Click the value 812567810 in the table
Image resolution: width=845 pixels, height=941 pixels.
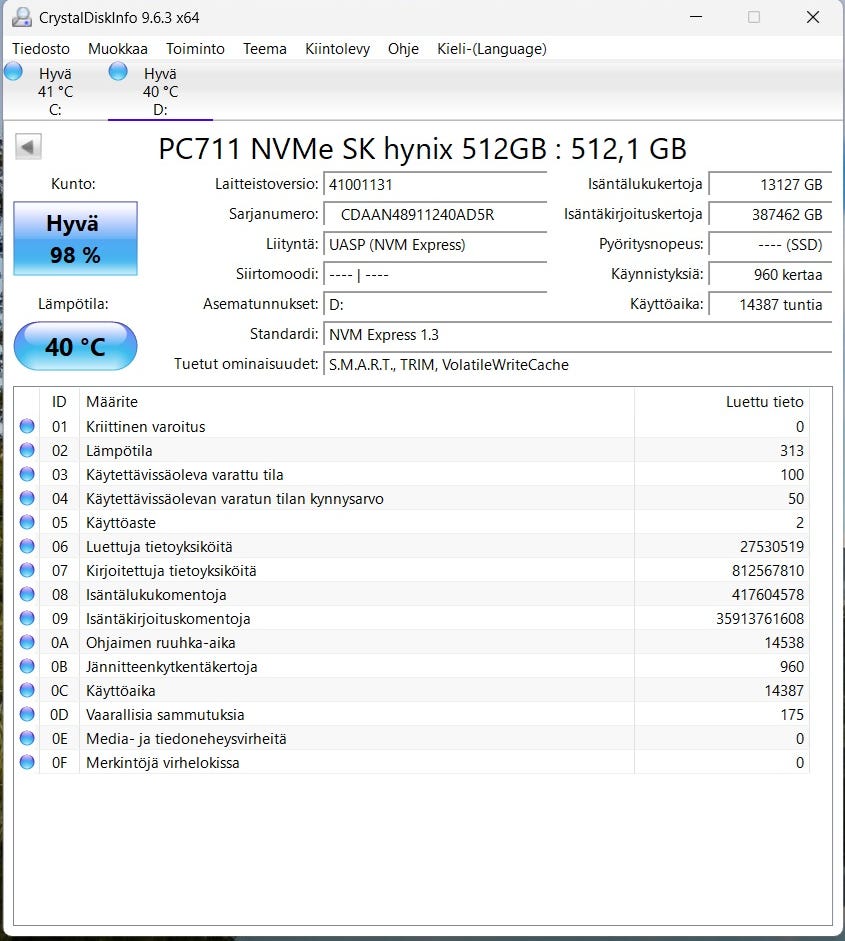768,571
